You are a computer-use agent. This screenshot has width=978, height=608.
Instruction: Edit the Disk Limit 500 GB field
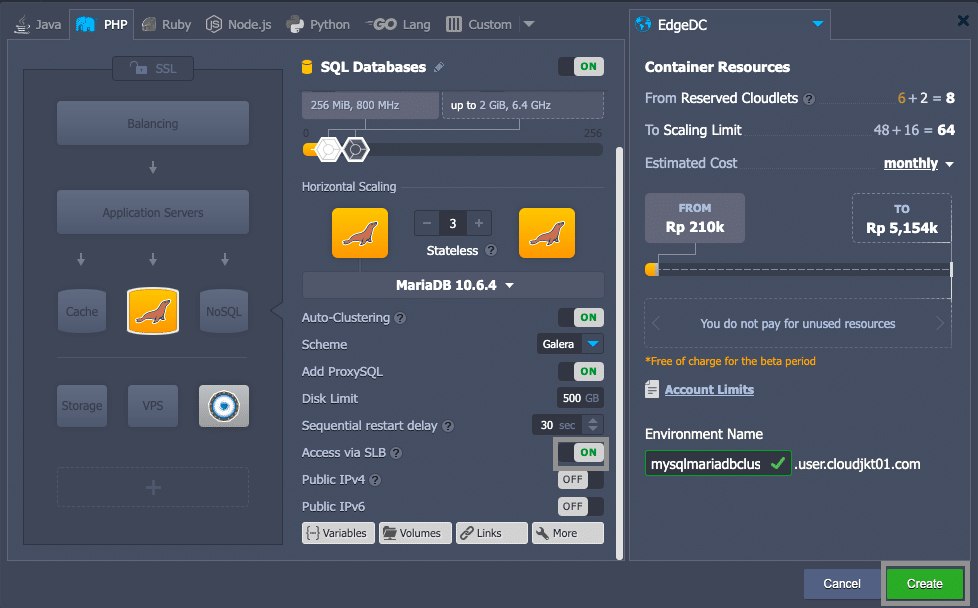[x=580, y=398]
